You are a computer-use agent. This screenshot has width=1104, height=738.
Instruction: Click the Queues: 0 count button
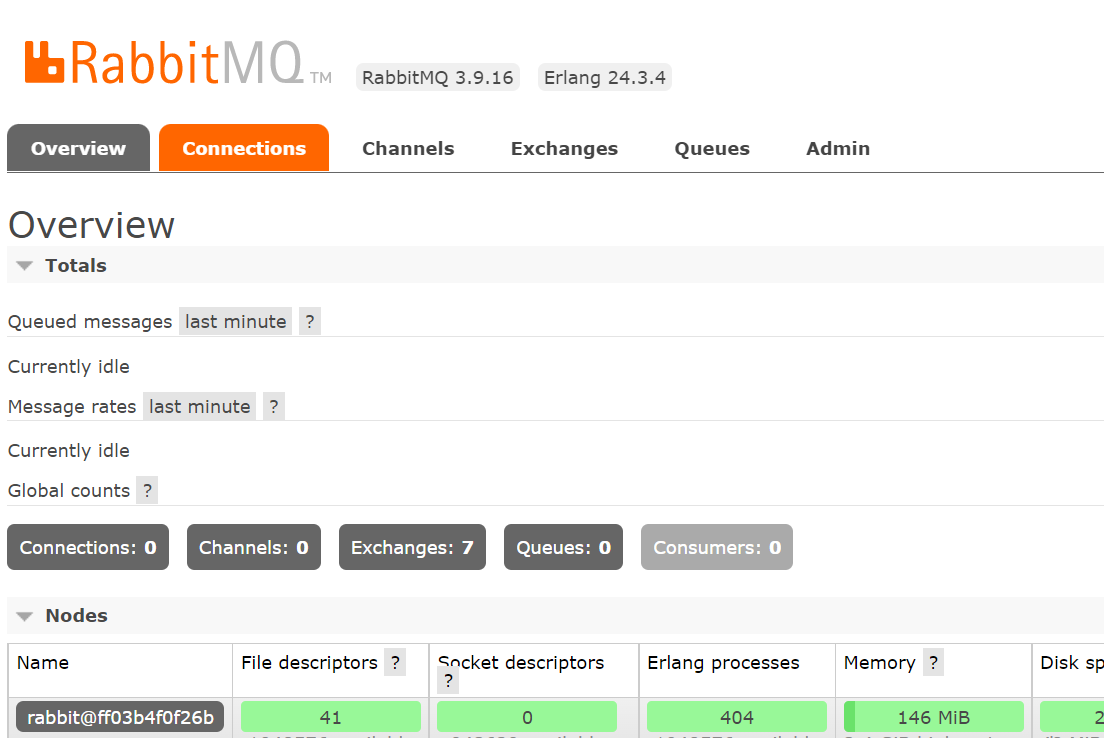[x=563, y=547]
